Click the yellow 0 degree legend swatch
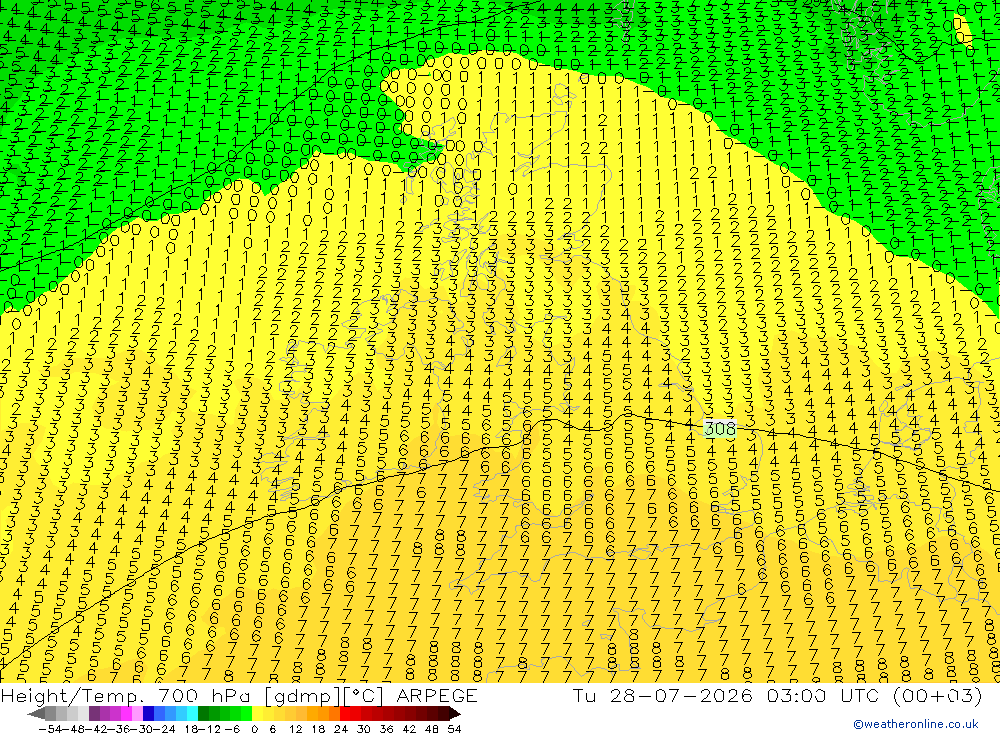Viewport: 1000px width, 733px height. (x=258, y=713)
